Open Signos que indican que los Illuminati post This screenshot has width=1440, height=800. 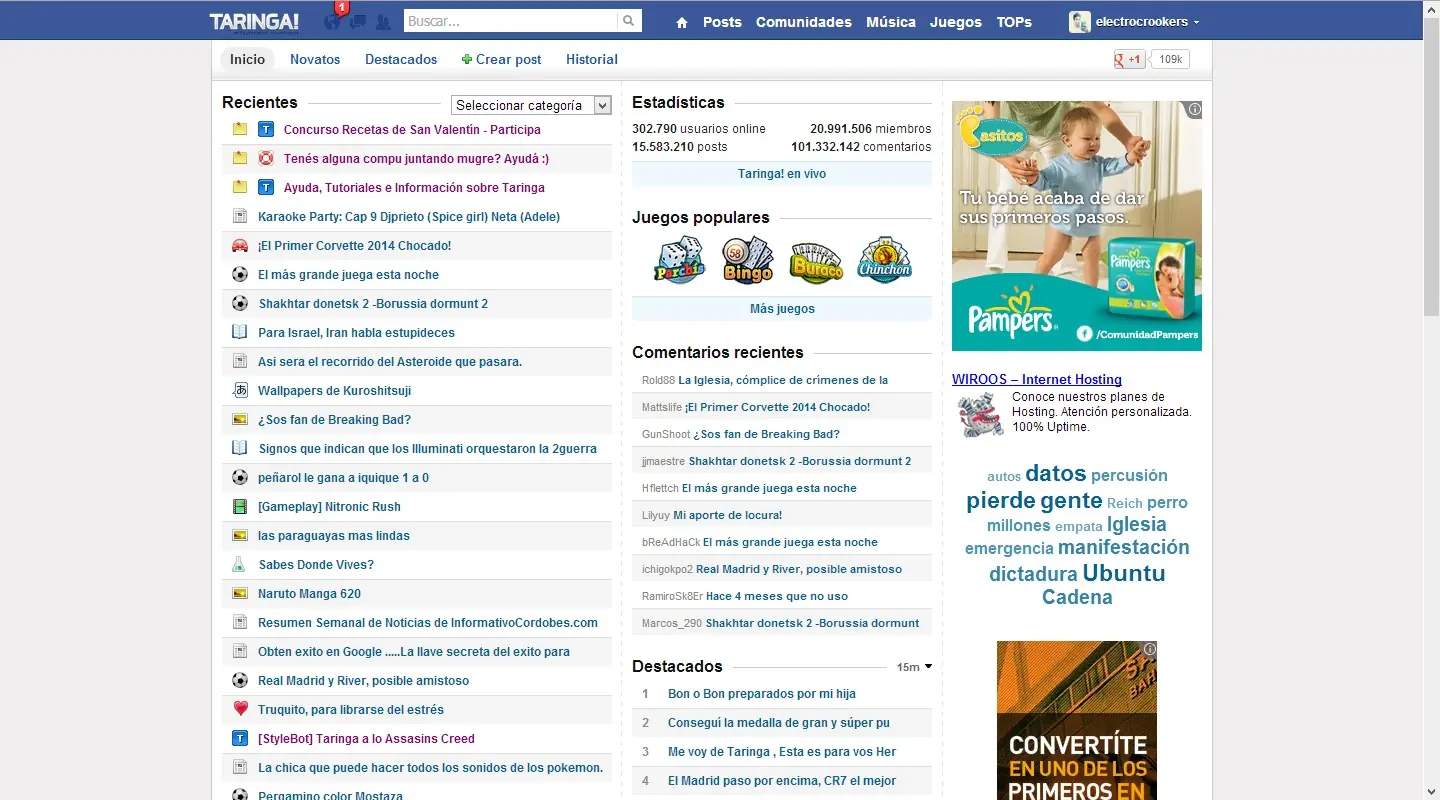pyautogui.click(x=428, y=449)
